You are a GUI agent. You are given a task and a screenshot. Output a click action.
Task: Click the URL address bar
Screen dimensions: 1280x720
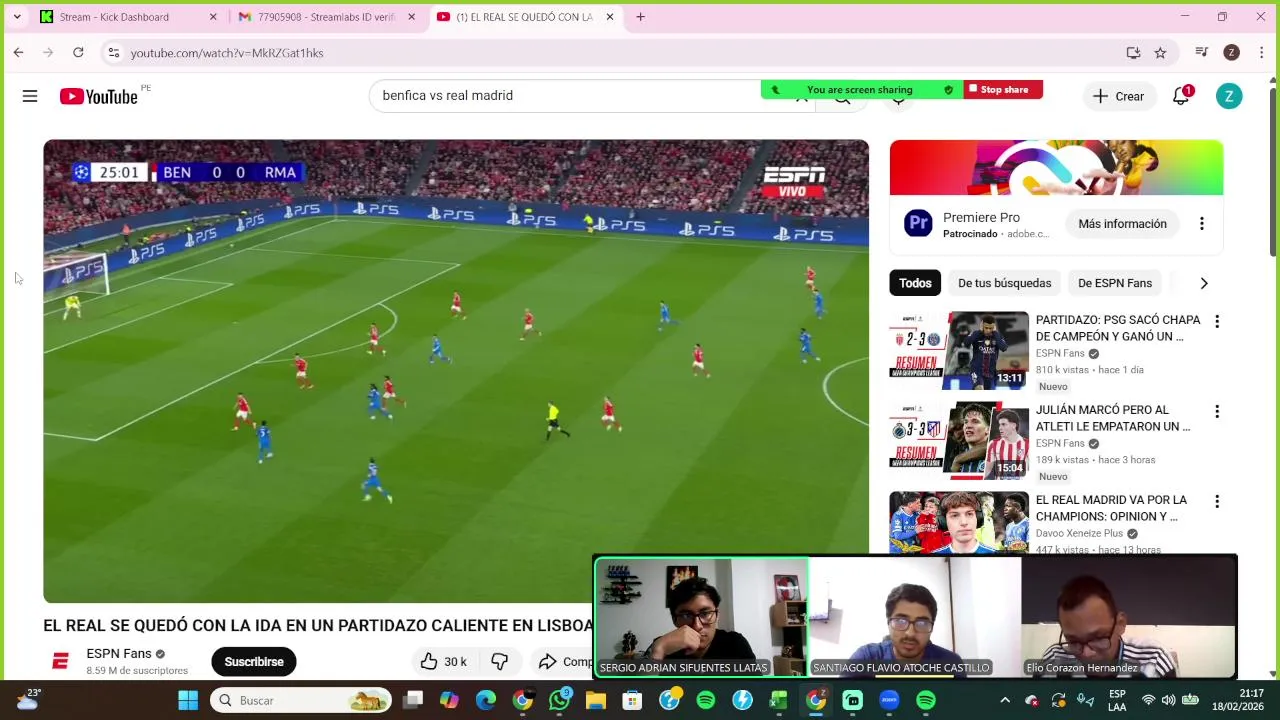pos(600,53)
